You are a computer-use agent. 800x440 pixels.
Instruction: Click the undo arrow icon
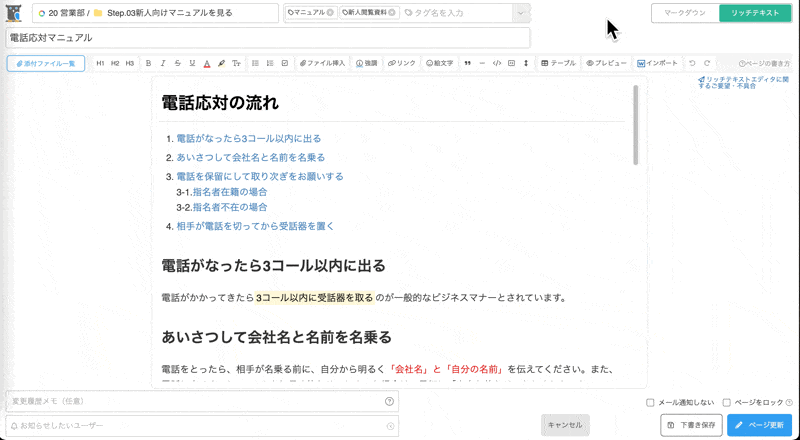pyautogui.click(x=693, y=63)
